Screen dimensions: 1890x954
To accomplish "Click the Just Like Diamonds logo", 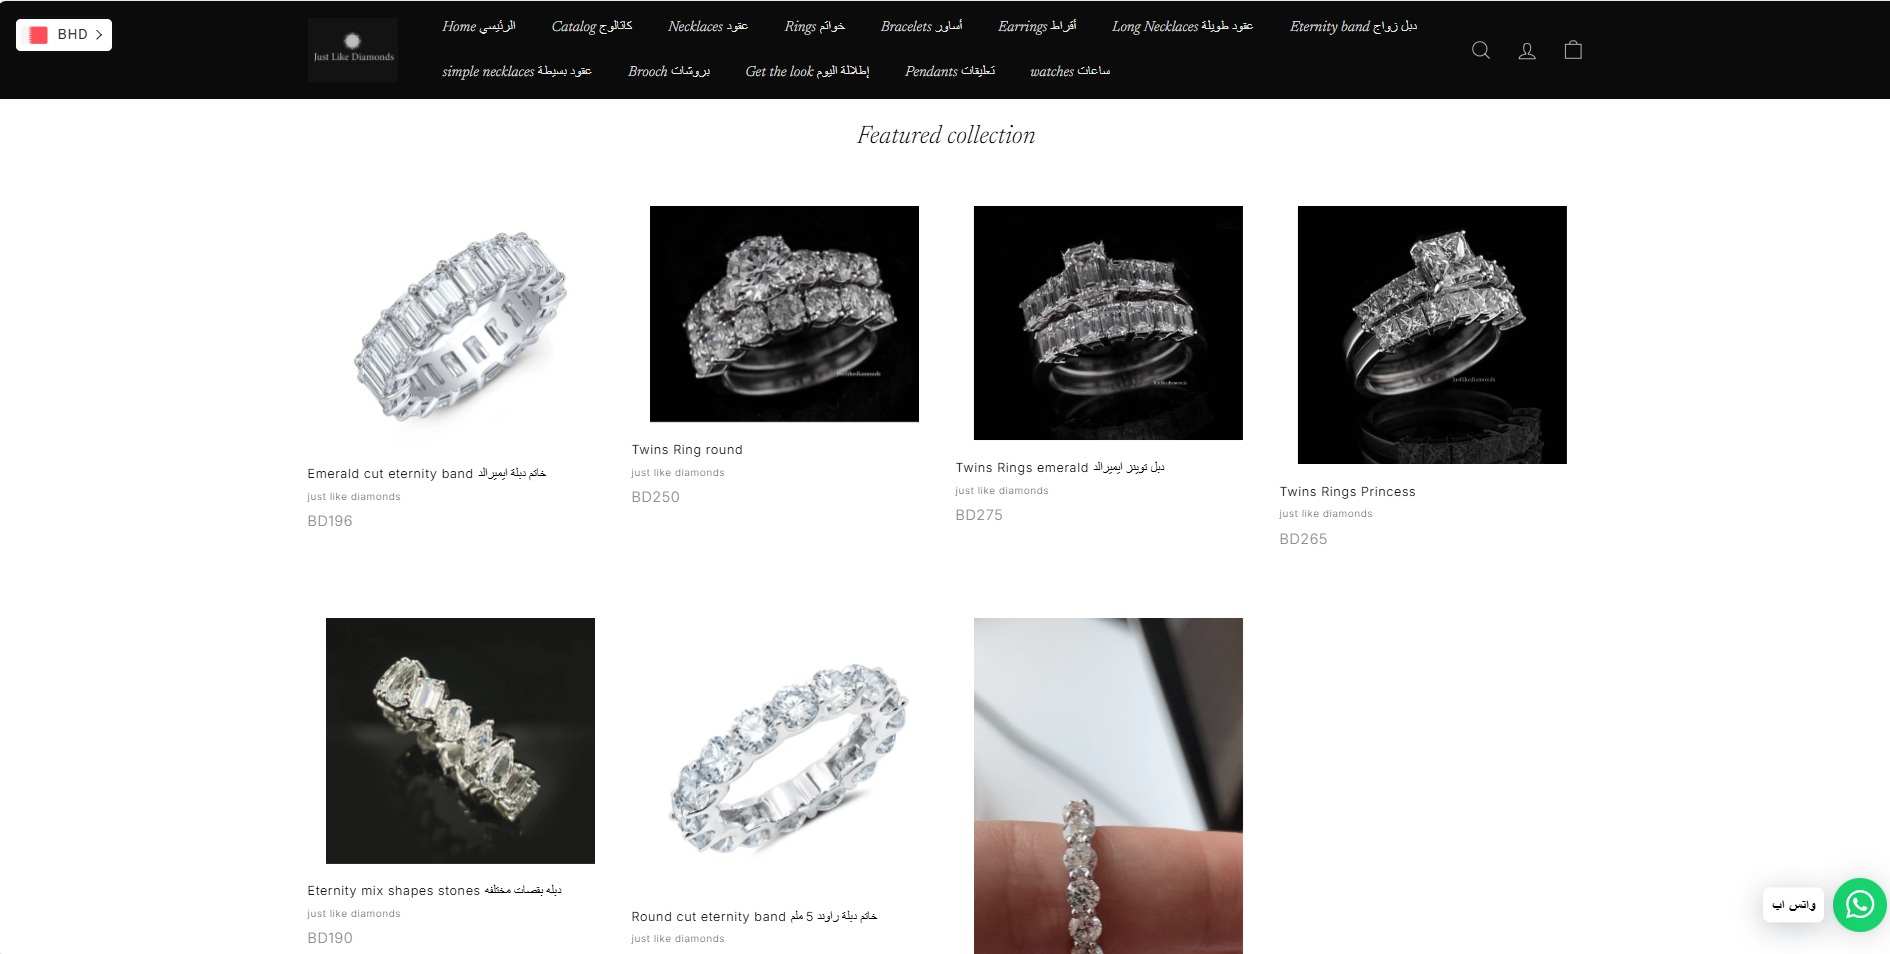I will click(353, 49).
